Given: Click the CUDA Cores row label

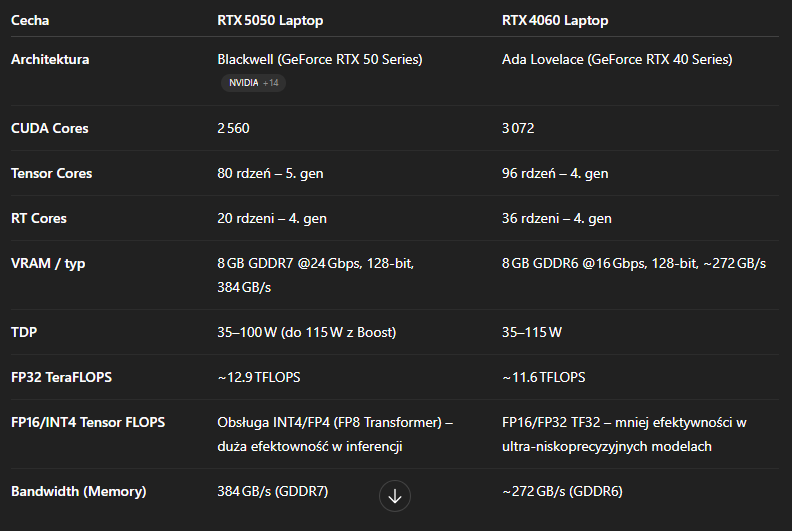Looking at the screenshot, I should [x=49, y=128].
